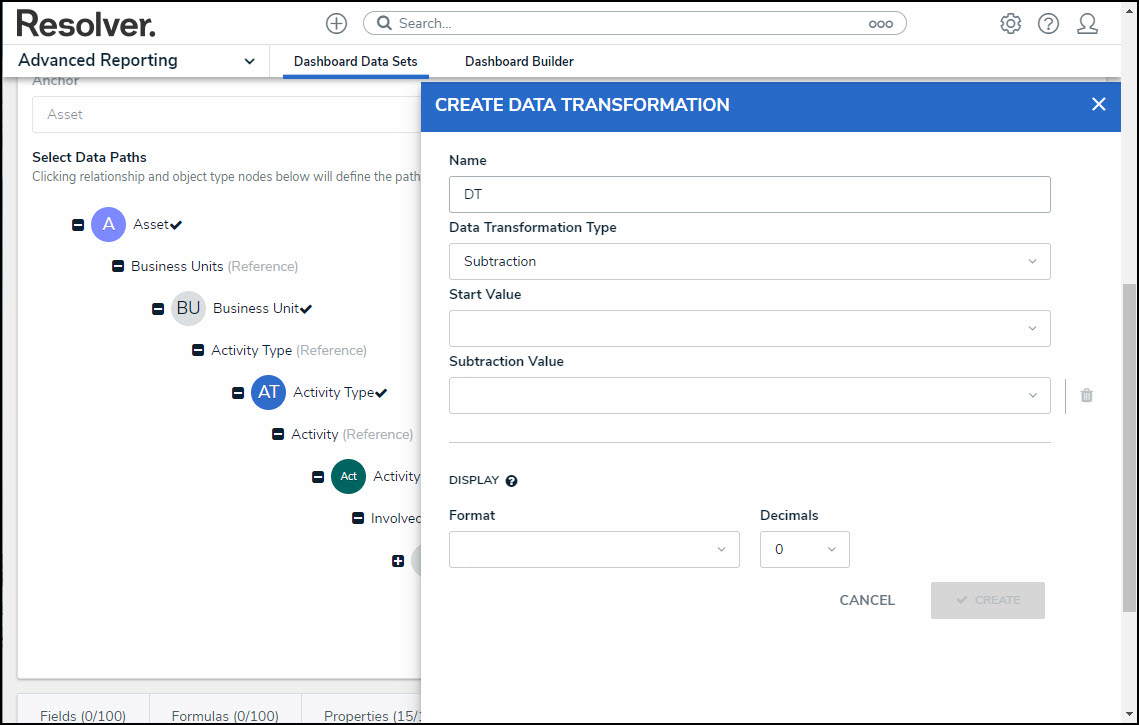The width and height of the screenshot is (1139, 725).
Task: Click the Display help tooltip icon
Action: (x=511, y=481)
